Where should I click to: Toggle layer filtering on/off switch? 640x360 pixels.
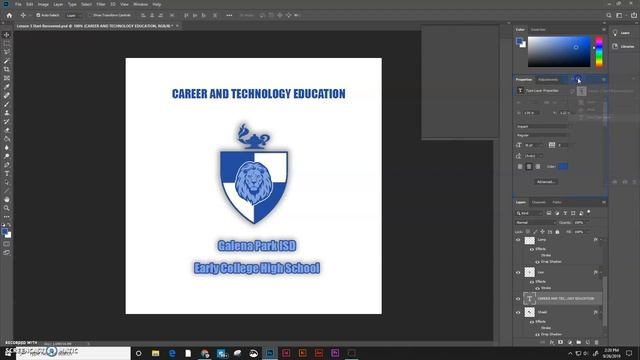(x=589, y=212)
